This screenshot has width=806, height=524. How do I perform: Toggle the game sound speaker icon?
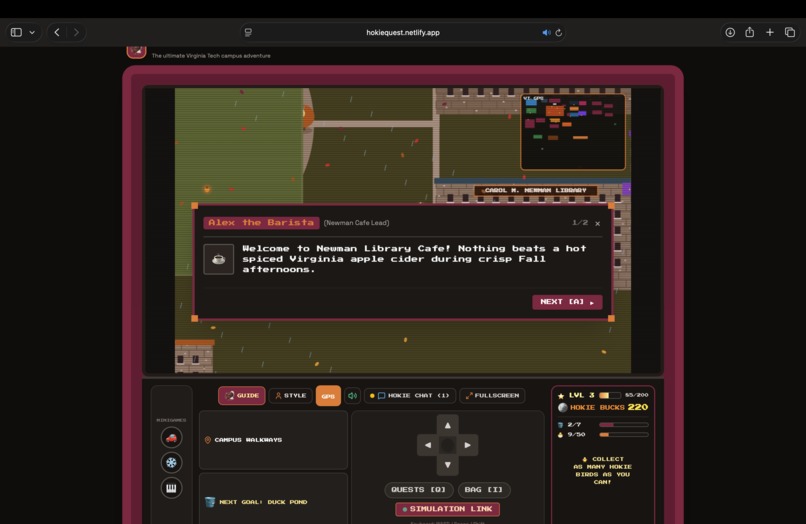click(353, 395)
